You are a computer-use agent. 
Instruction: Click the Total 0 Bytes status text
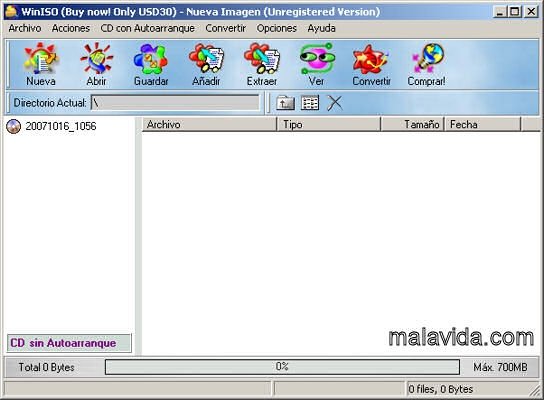[46, 367]
